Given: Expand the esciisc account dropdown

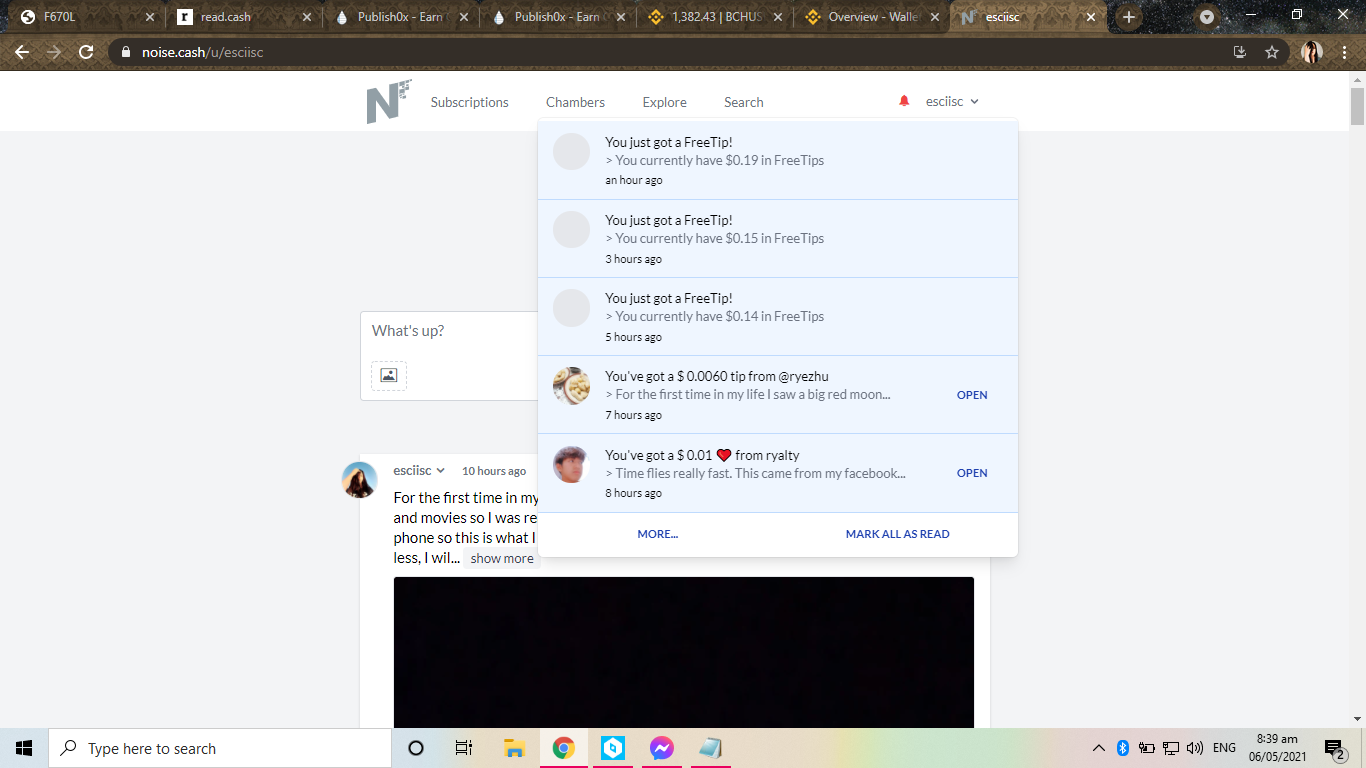Looking at the screenshot, I should pyautogui.click(x=952, y=101).
